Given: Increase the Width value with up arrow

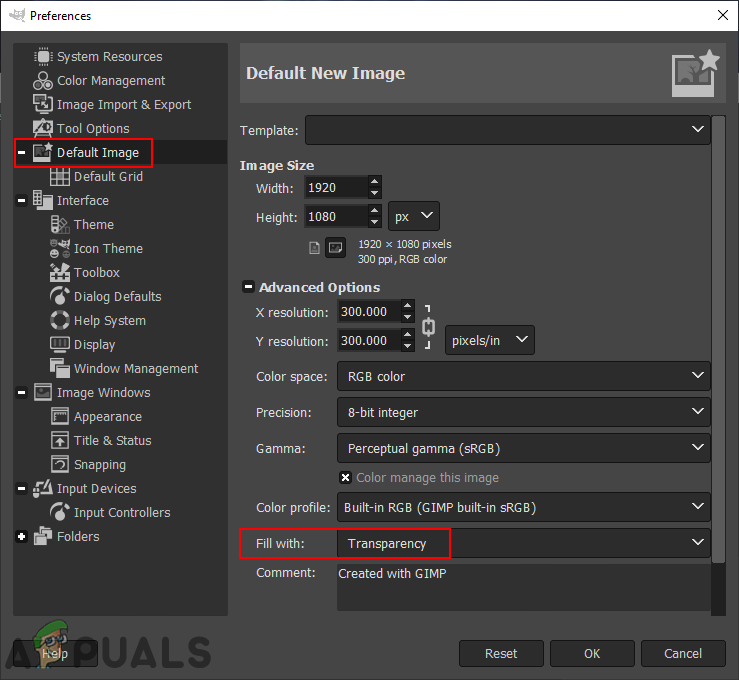Looking at the screenshot, I should coord(375,181).
